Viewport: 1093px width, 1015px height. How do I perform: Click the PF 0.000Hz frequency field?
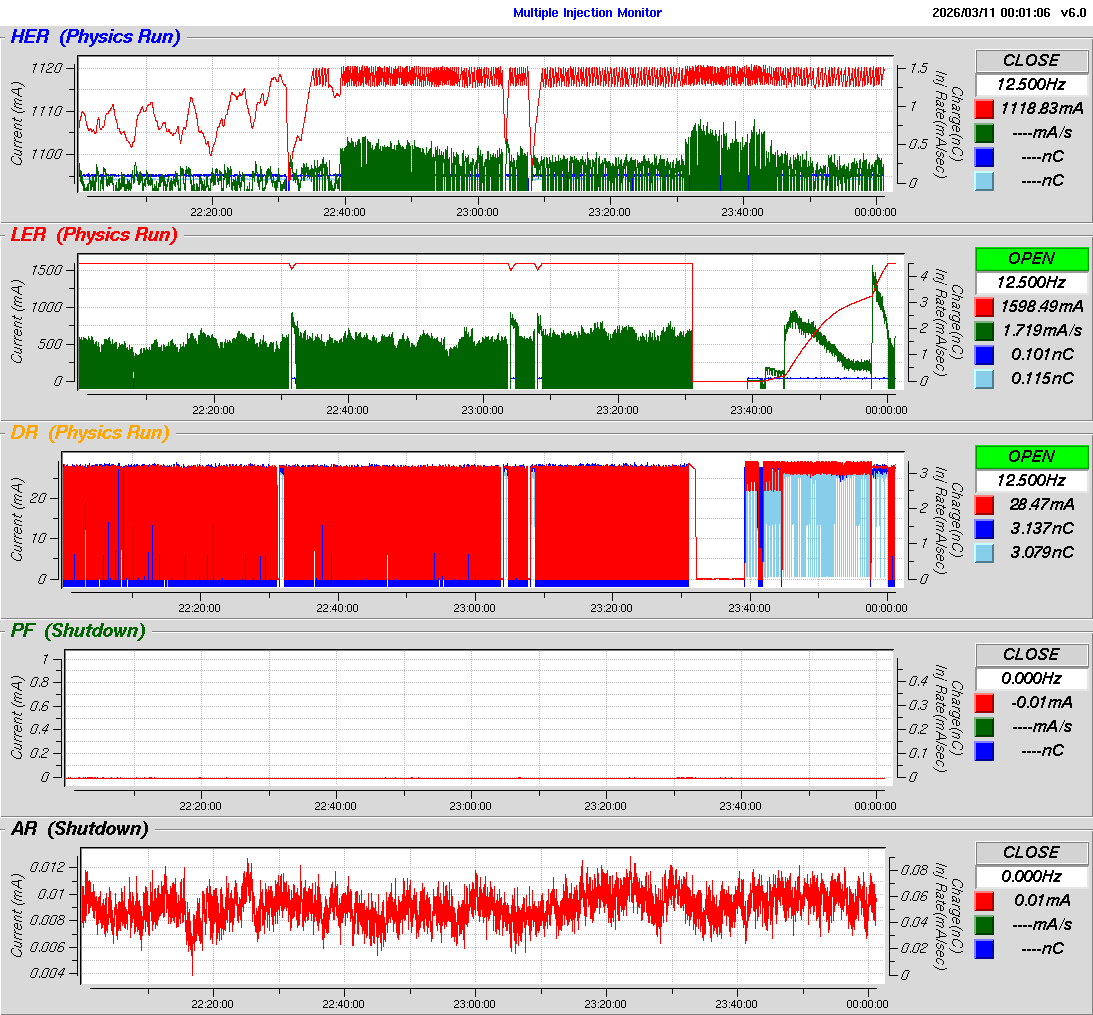point(1031,678)
